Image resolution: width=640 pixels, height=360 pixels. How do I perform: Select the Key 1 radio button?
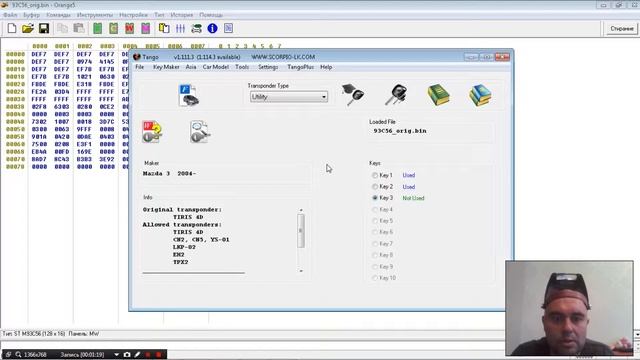[x=375, y=175]
